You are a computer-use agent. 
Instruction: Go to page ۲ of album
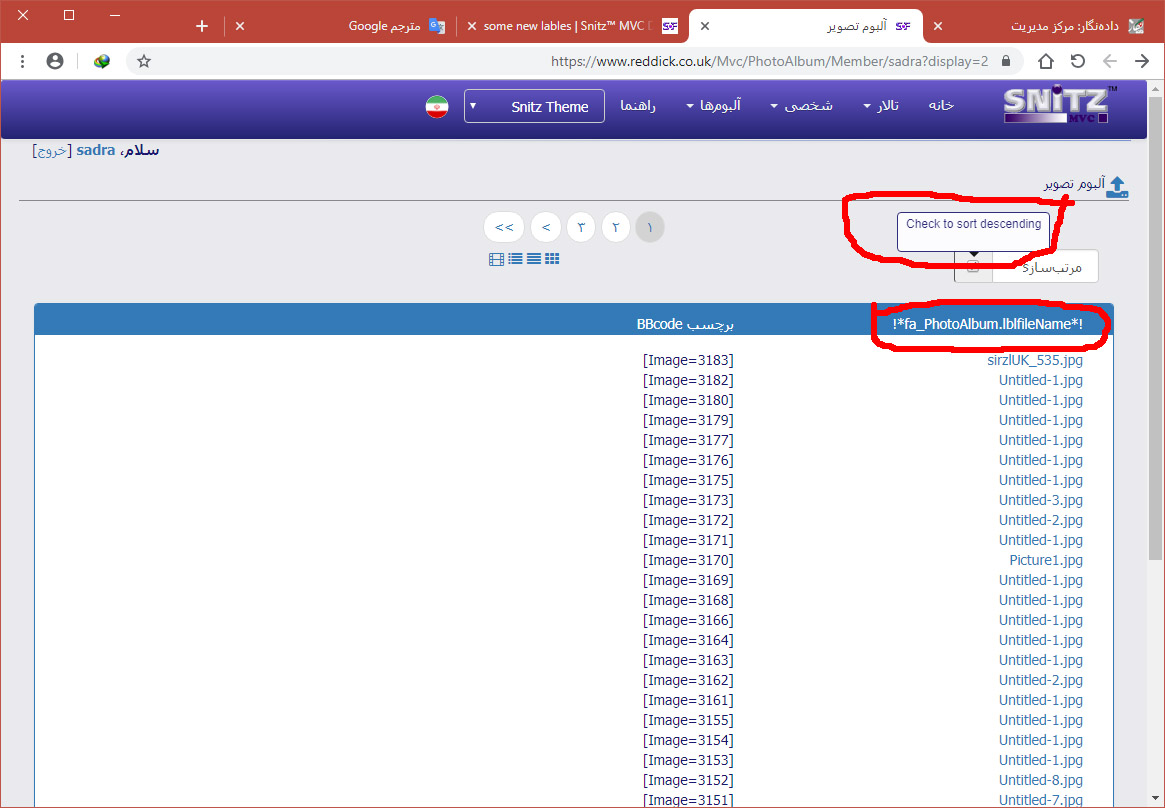click(x=616, y=228)
